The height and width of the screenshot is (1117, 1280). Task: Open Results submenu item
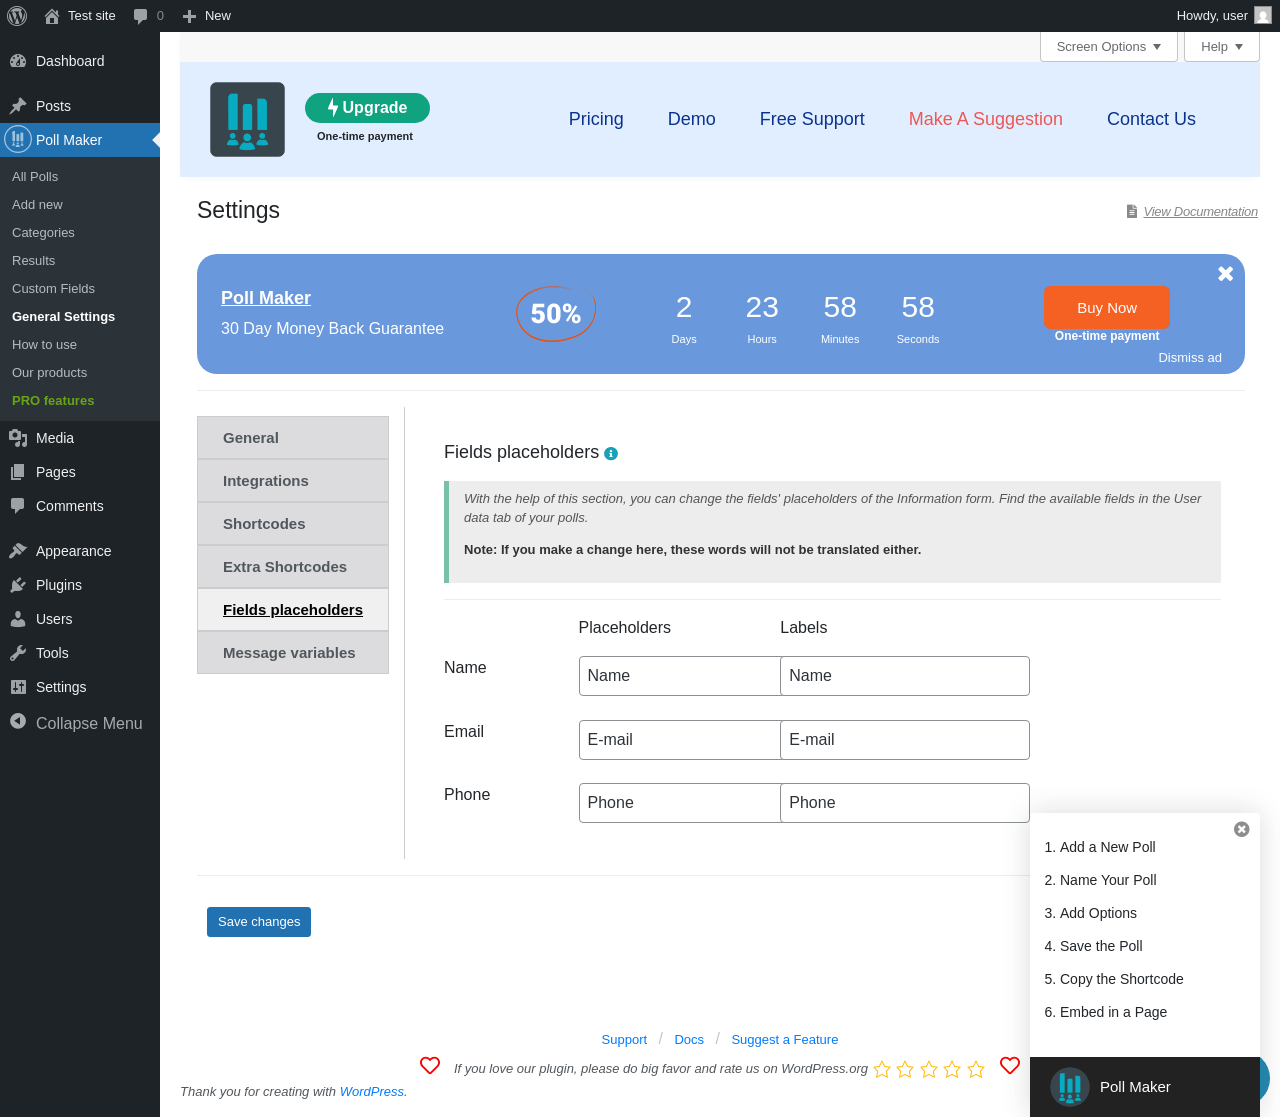(80, 260)
